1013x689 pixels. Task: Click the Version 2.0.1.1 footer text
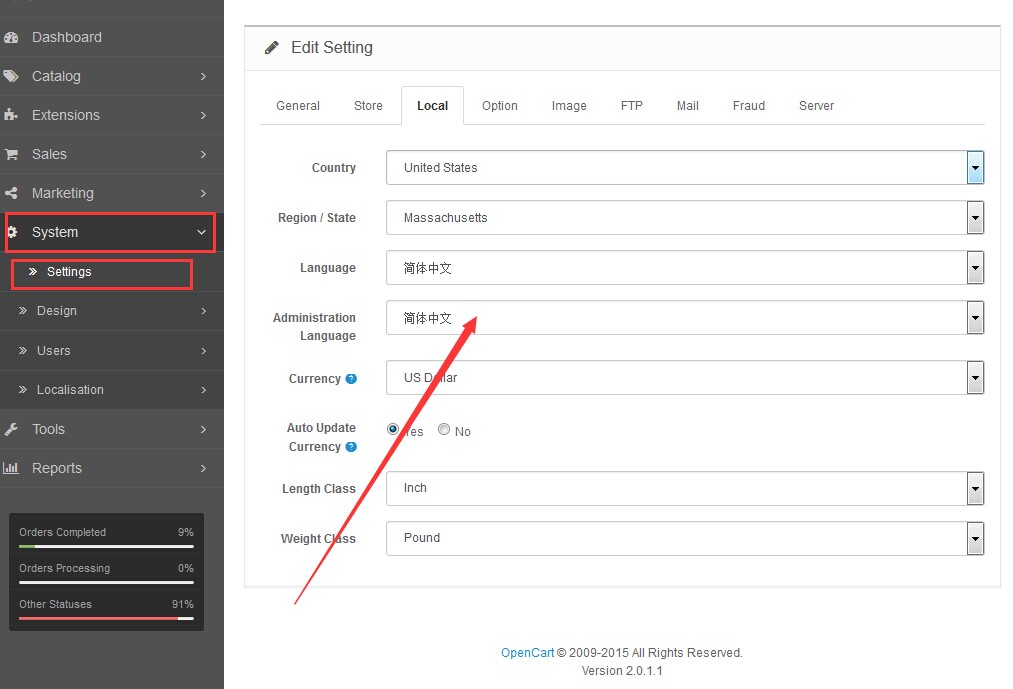click(x=621, y=671)
